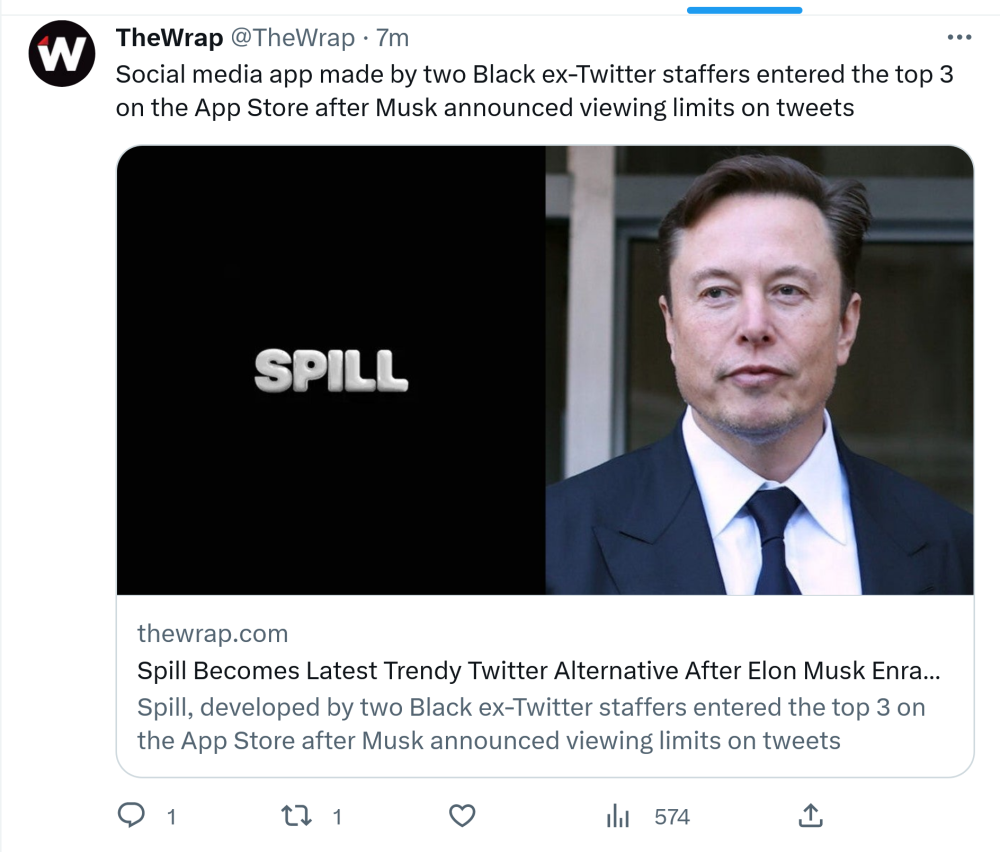Like the tweet with the heart icon
1000x852 pixels.
pos(461,816)
